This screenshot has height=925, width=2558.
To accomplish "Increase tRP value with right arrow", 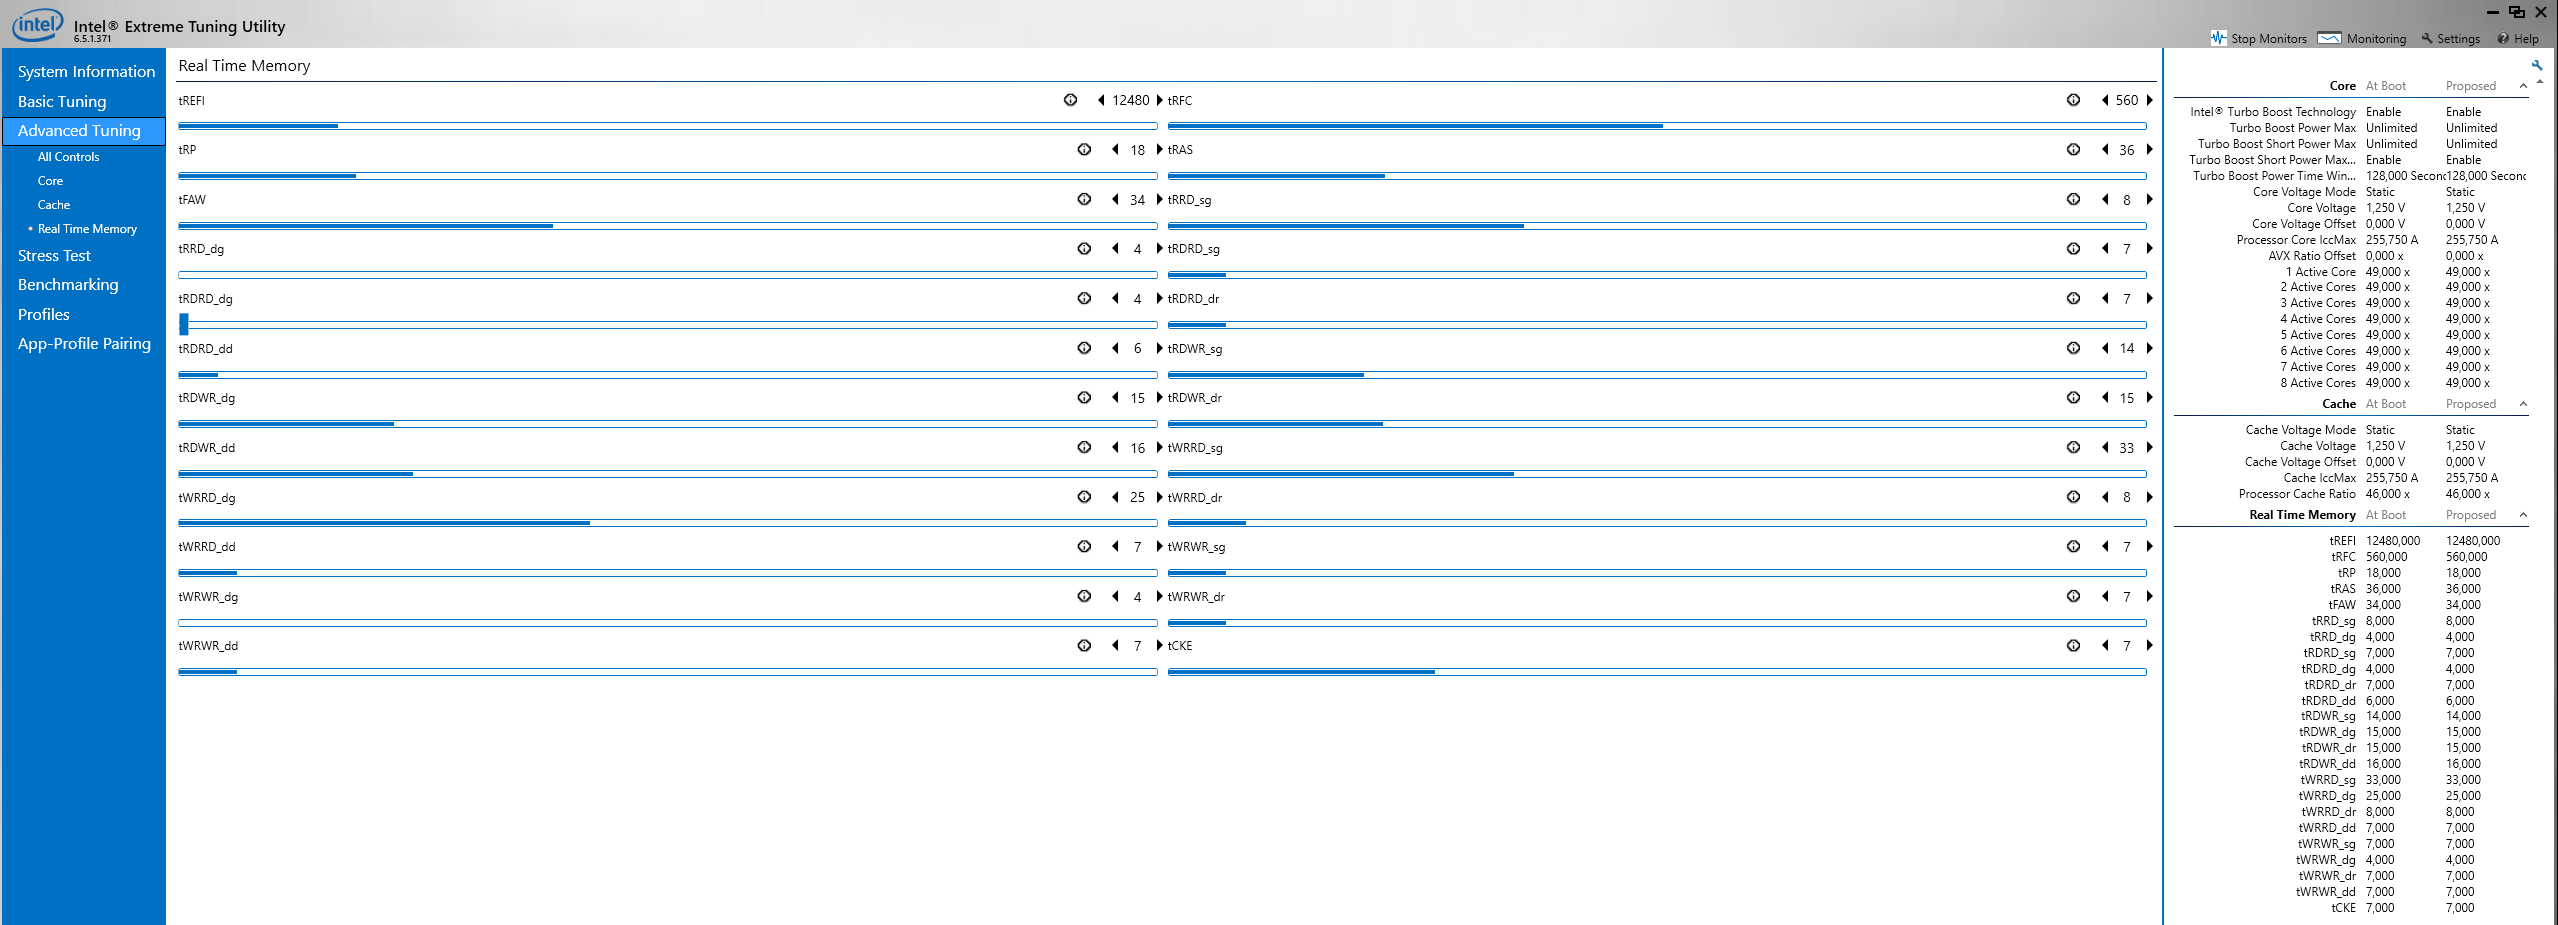I will pos(1159,149).
